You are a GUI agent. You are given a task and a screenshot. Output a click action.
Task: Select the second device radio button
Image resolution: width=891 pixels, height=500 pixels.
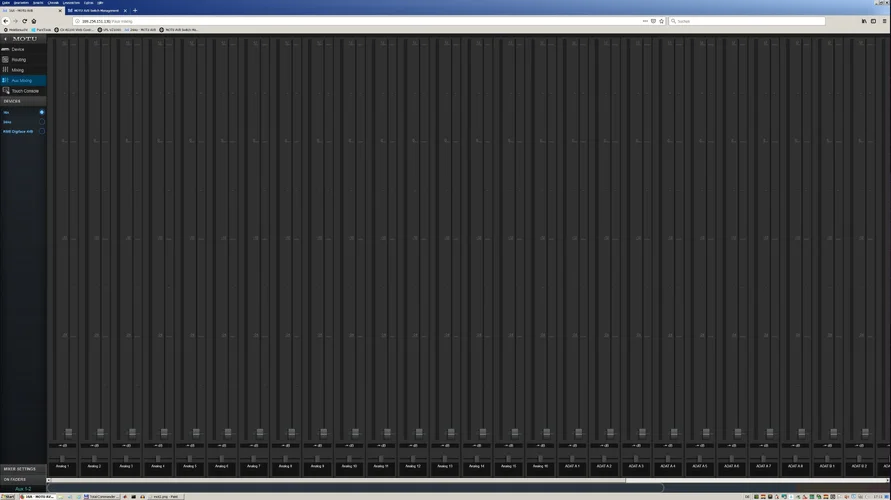pyautogui.click(x=41, y=122)
